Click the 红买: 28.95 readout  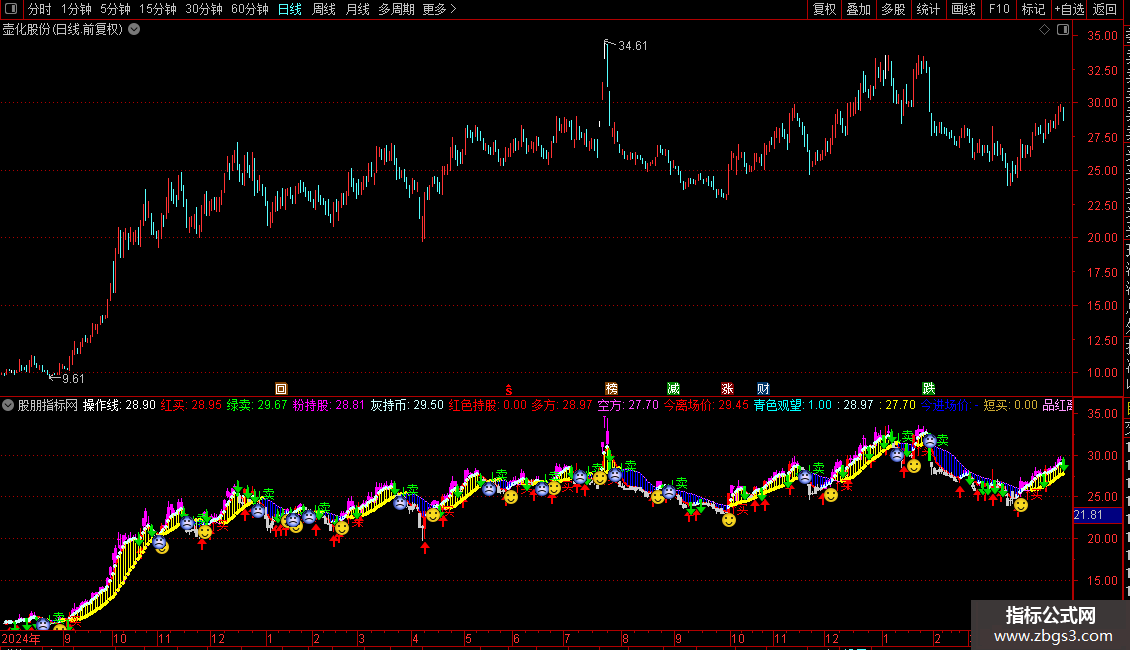click(x=191, y=405)
